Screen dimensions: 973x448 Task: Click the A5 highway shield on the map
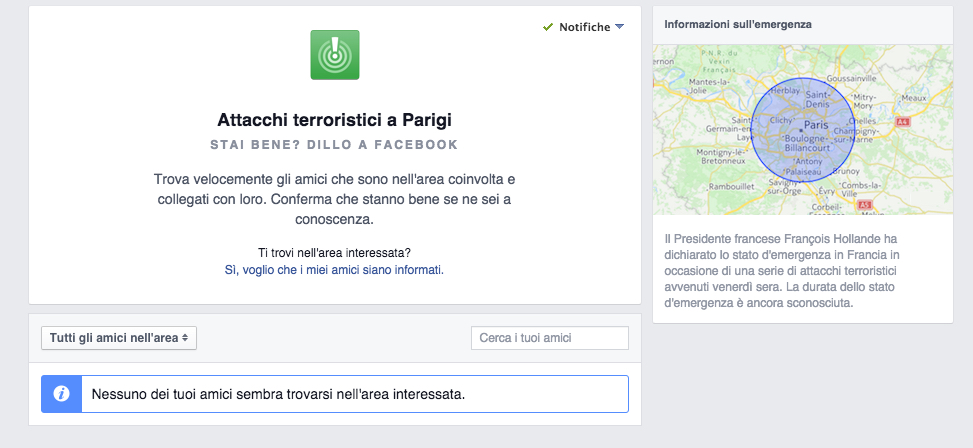(x=864, y=205)
